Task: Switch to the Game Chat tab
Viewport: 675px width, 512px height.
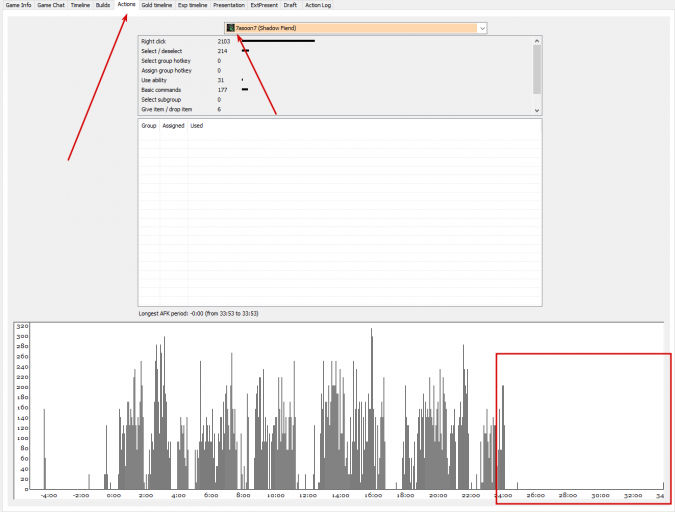Action: pos(51,5)
